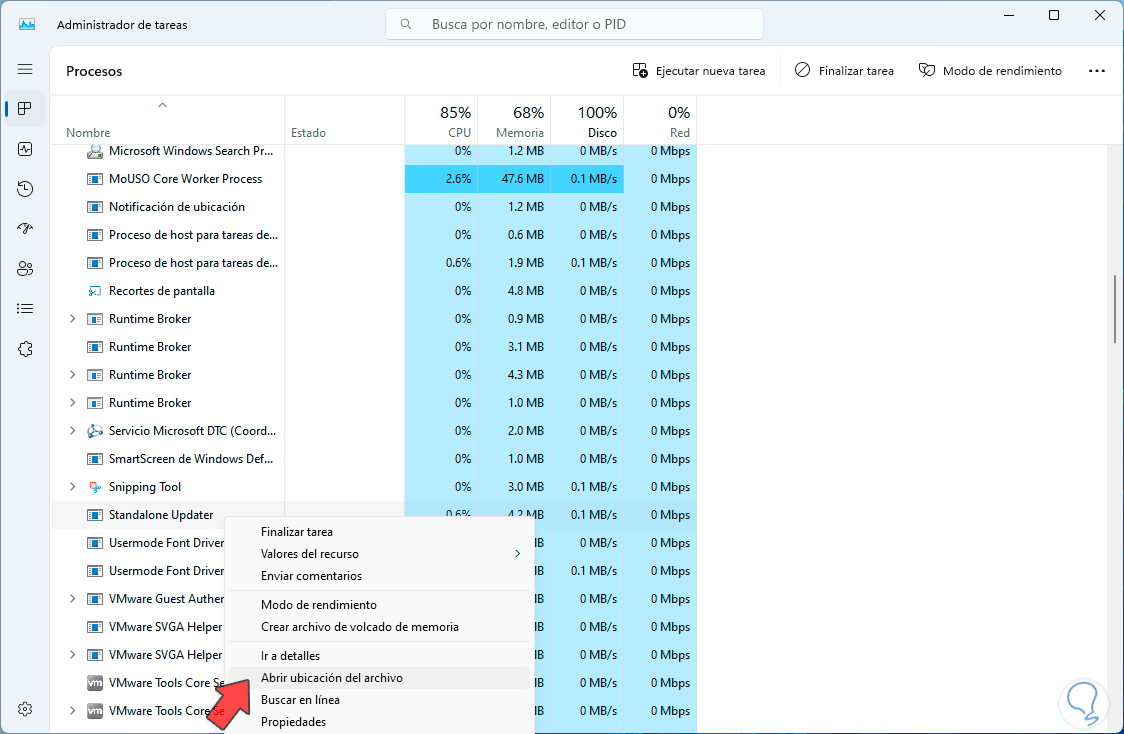Click the vertical scrollbar thumb
1124x734 pixels.
point(1115,309)
